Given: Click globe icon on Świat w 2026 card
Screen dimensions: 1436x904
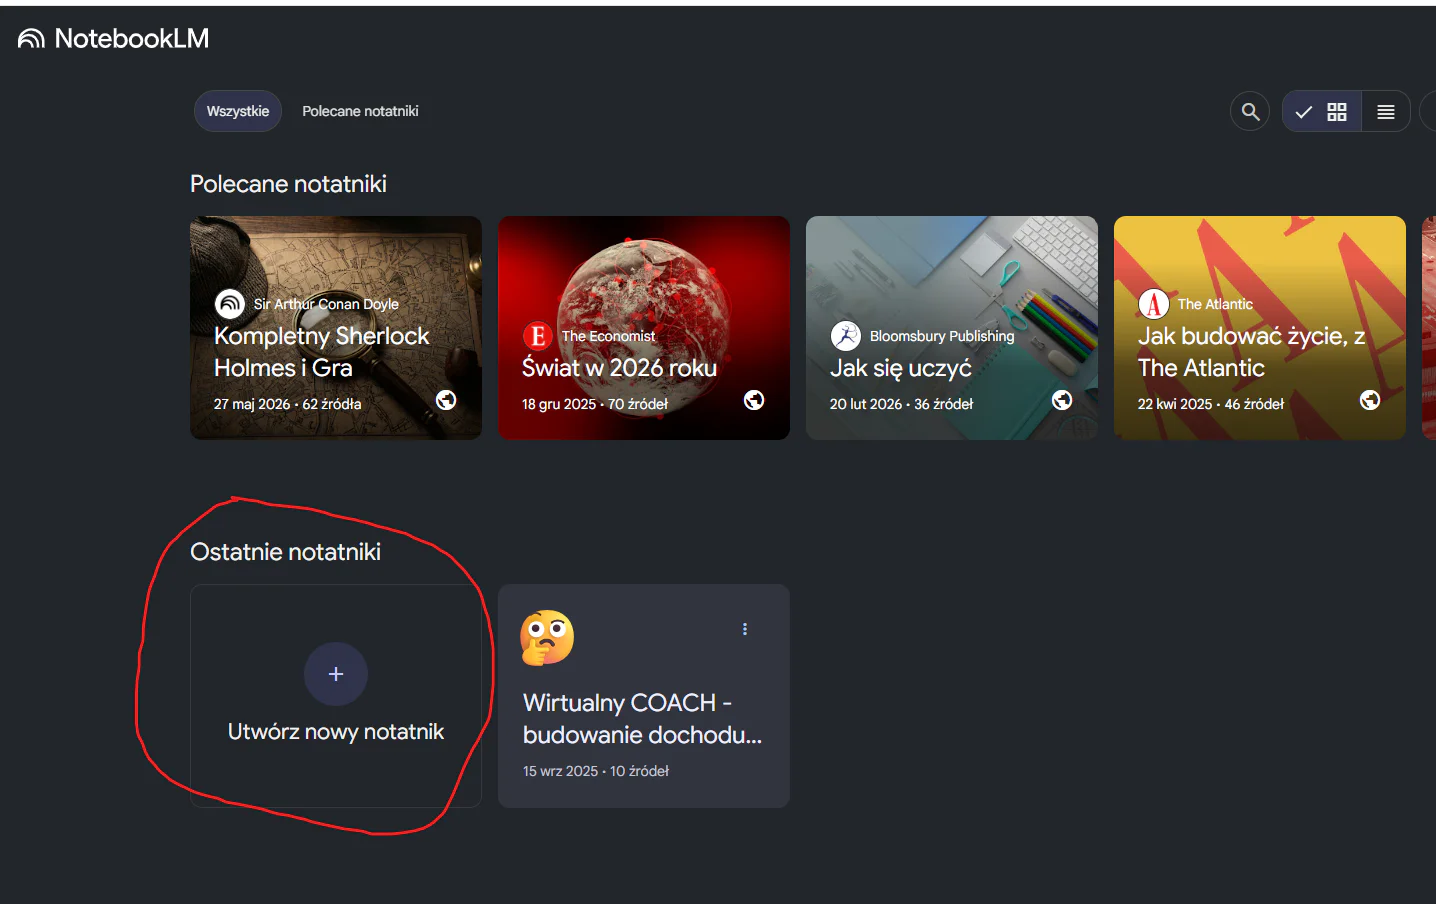Looking at the screenshot, I should point(754,400).
